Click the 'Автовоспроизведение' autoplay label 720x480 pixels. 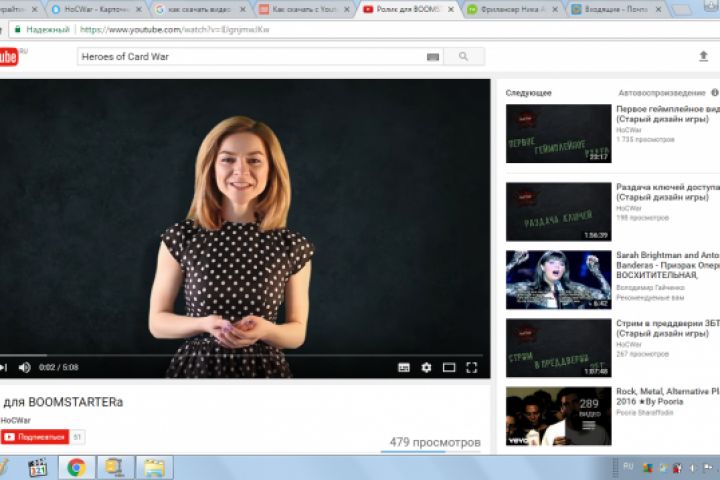(662, 93)
